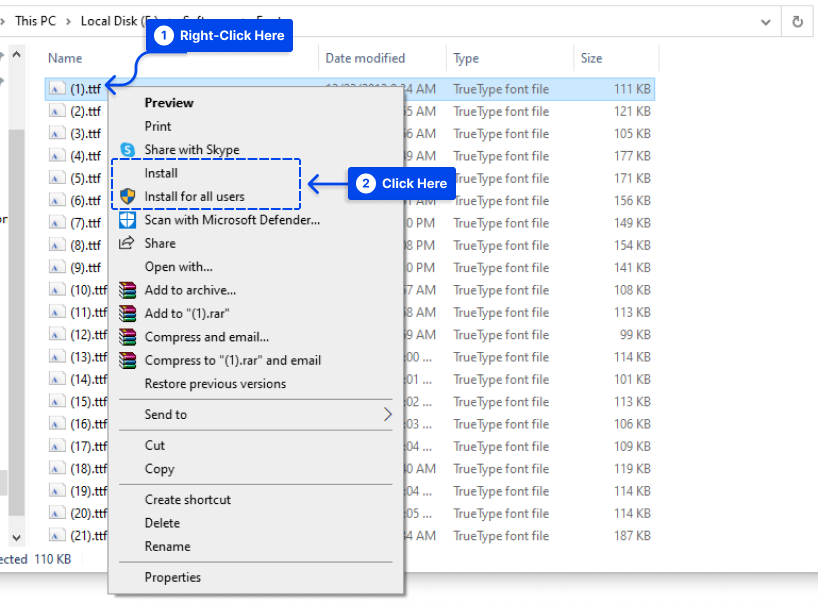Choose Scan with Microsoft Defender
This screenshot has width=818, height=605.
[x=232, y=220]
